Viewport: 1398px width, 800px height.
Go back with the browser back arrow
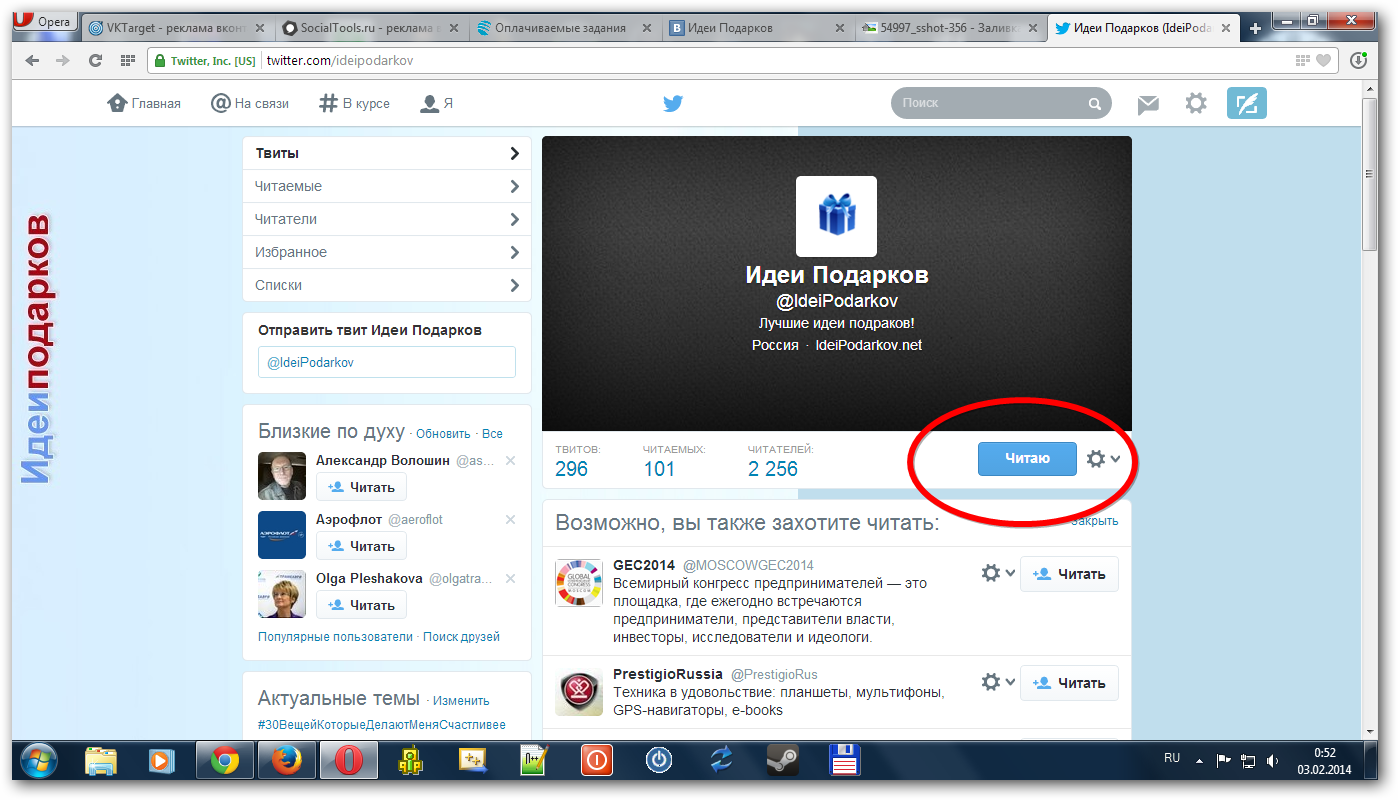pos(33,60)
